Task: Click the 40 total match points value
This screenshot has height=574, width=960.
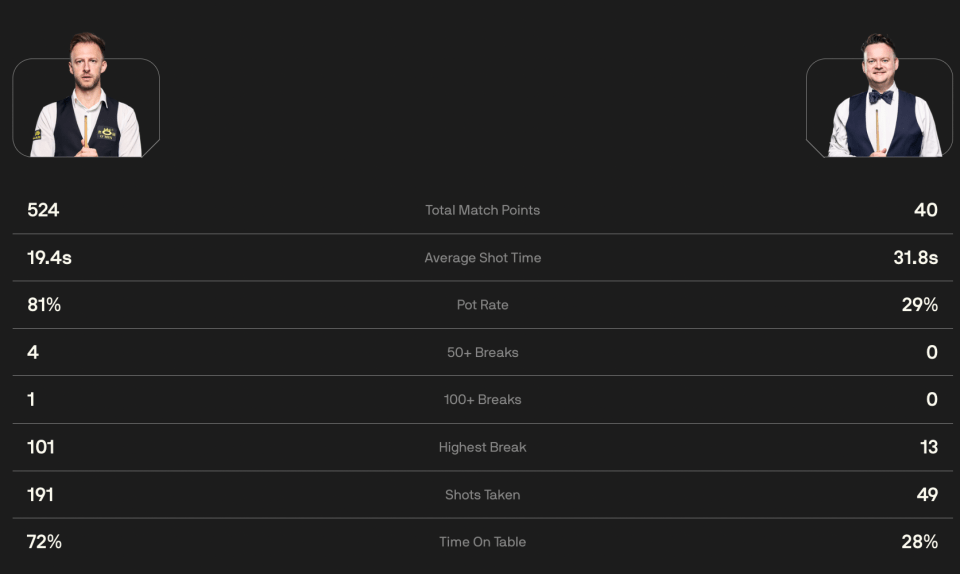Action: click(926, 210)
